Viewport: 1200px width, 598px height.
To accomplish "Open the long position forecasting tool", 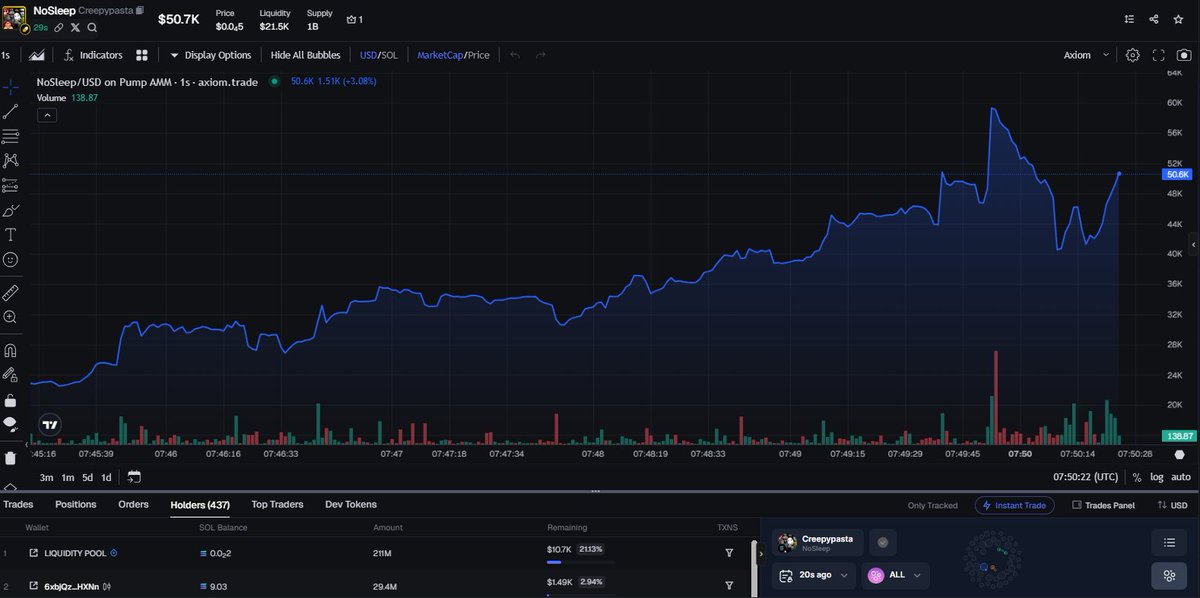I will (10, 185).
